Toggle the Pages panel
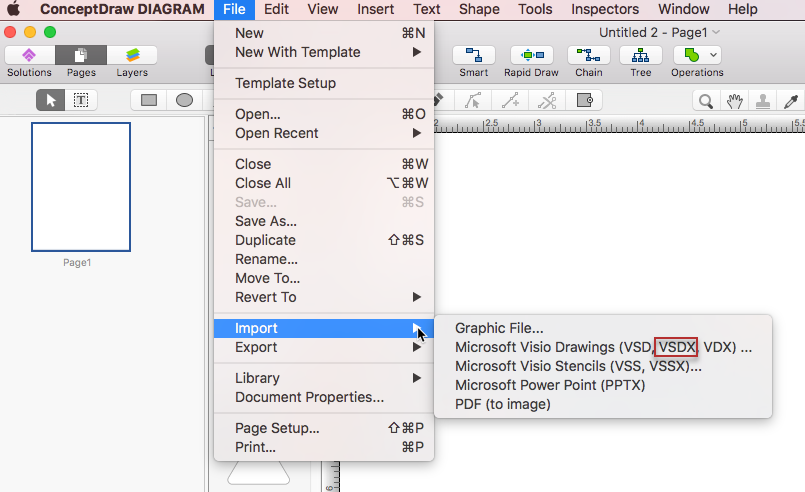Image resolution: width=805 pixels, height=492 pixels. click(81, 55)
